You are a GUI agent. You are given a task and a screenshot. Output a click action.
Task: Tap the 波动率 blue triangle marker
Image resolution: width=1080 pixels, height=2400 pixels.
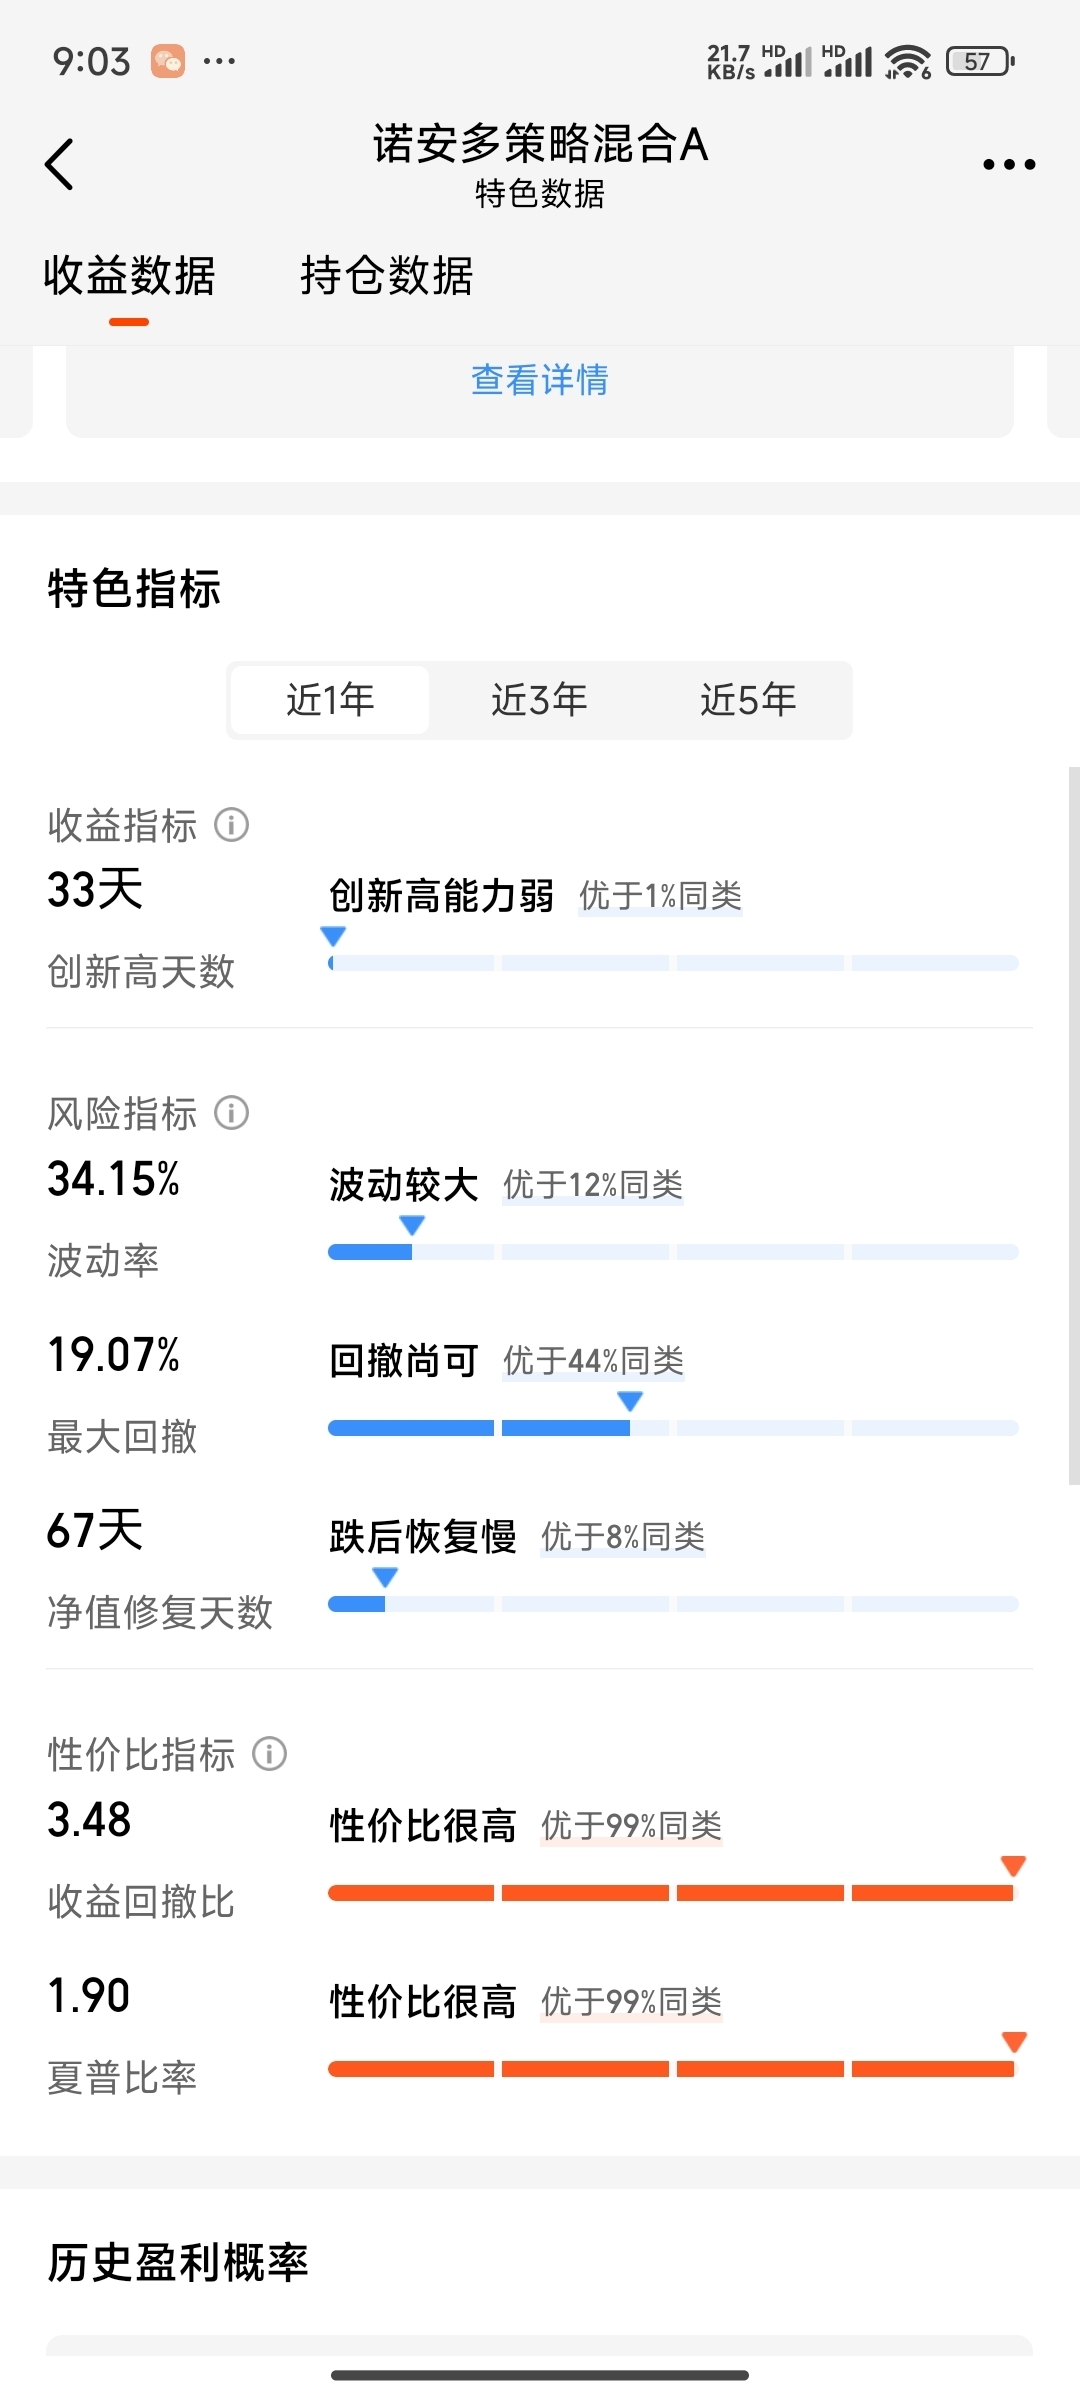412,1224
